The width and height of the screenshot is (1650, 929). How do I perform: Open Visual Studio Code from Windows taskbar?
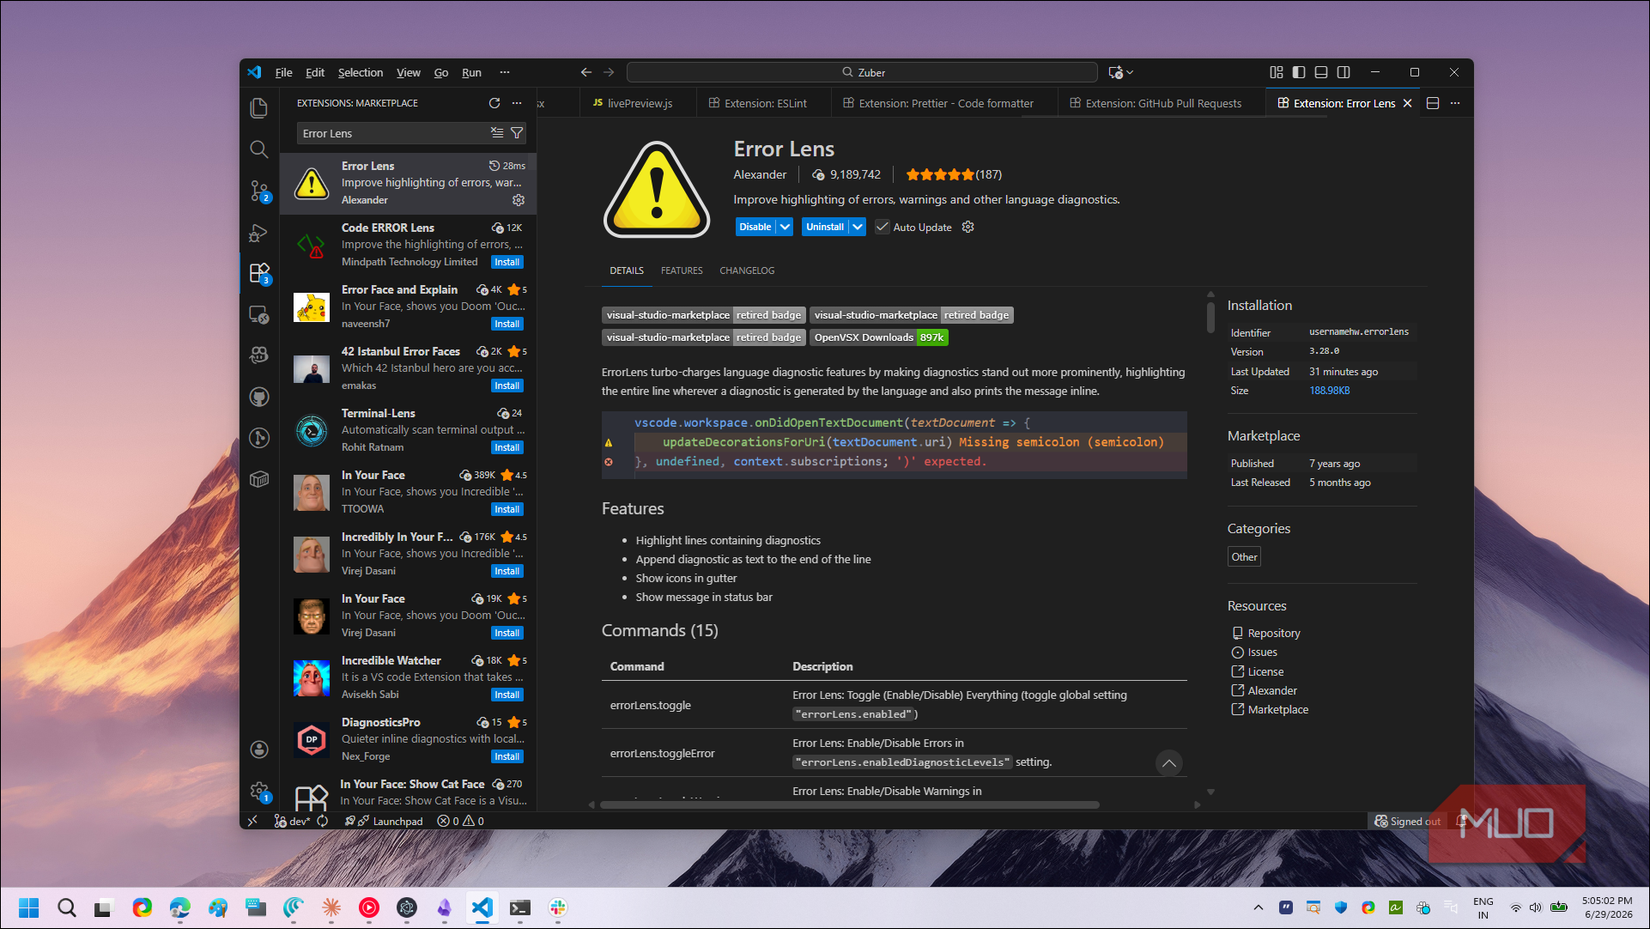pyautogui.click(x=482, y=907)
